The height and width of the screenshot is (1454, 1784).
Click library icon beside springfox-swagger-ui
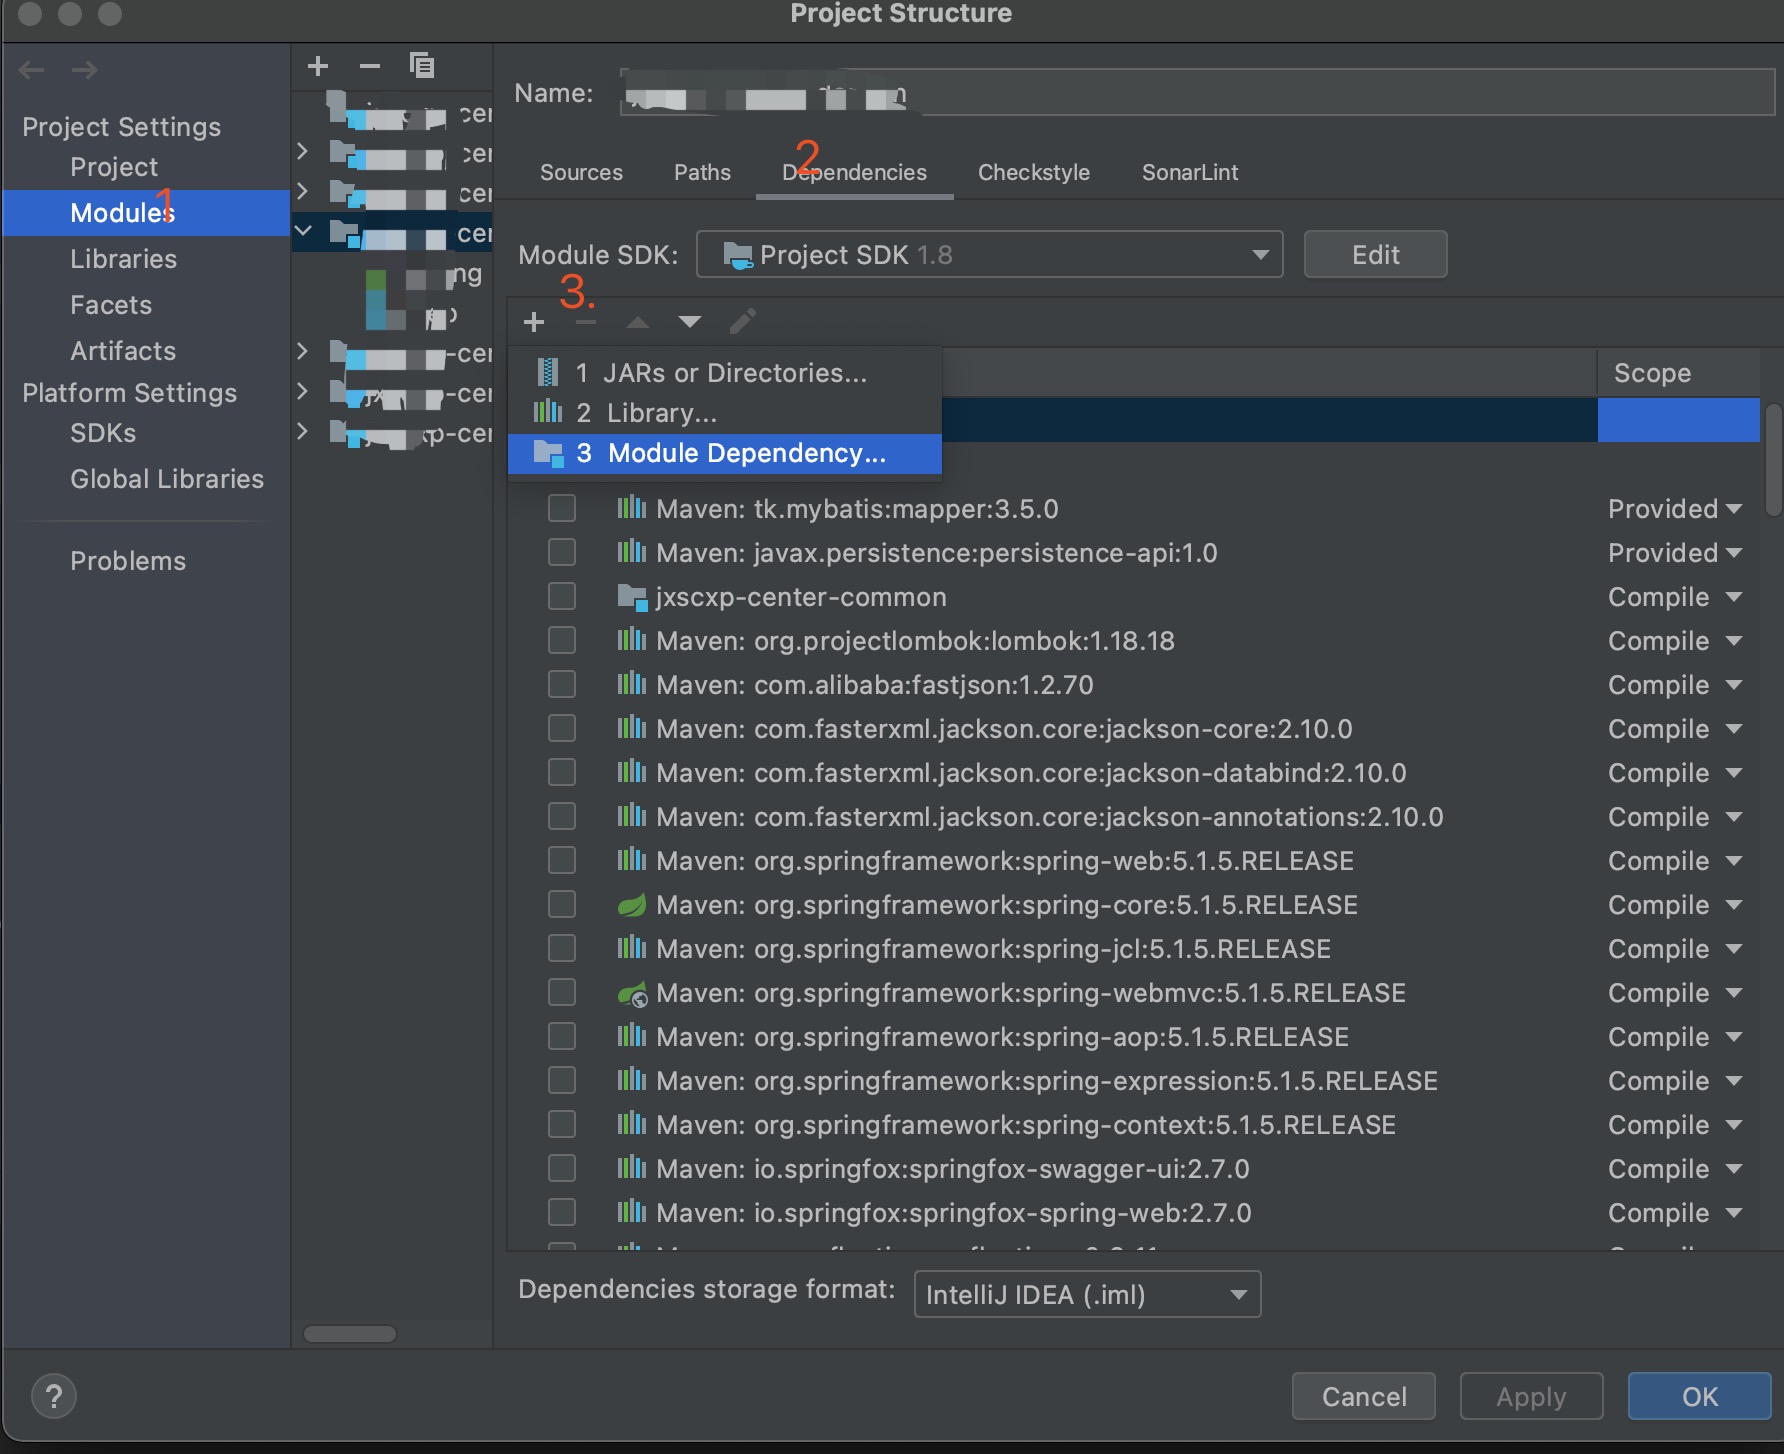pyautogui.click(x=632, y=1168)
